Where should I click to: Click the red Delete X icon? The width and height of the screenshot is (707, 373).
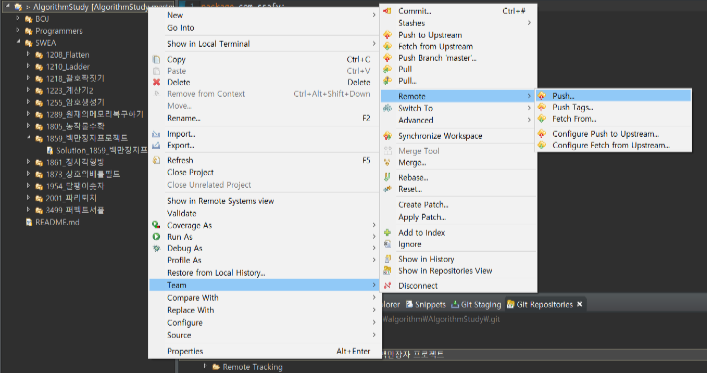click(x=156, y=82)
